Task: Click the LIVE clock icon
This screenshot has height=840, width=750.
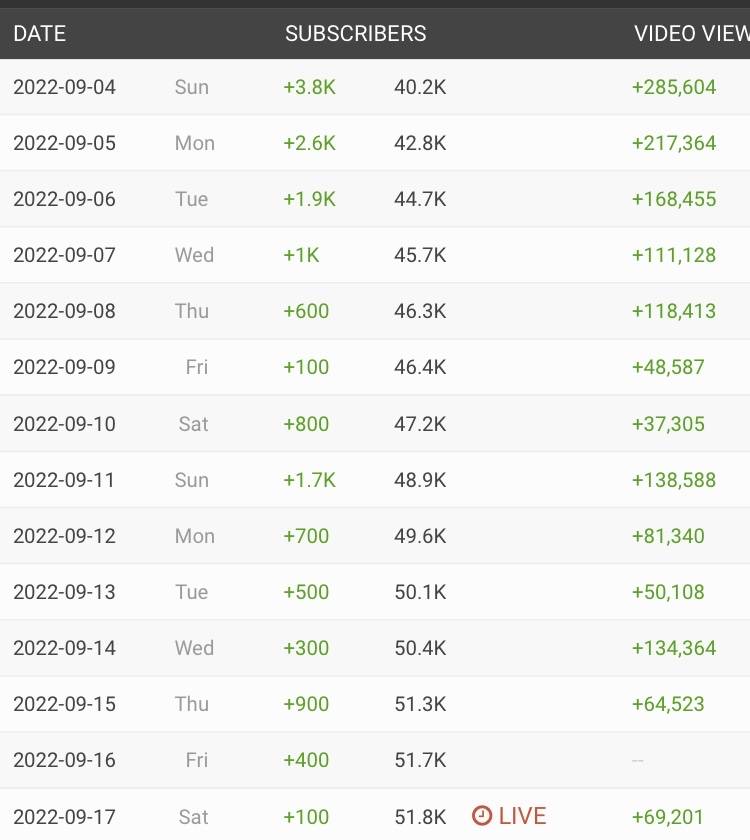Action: tap(482, 816)
